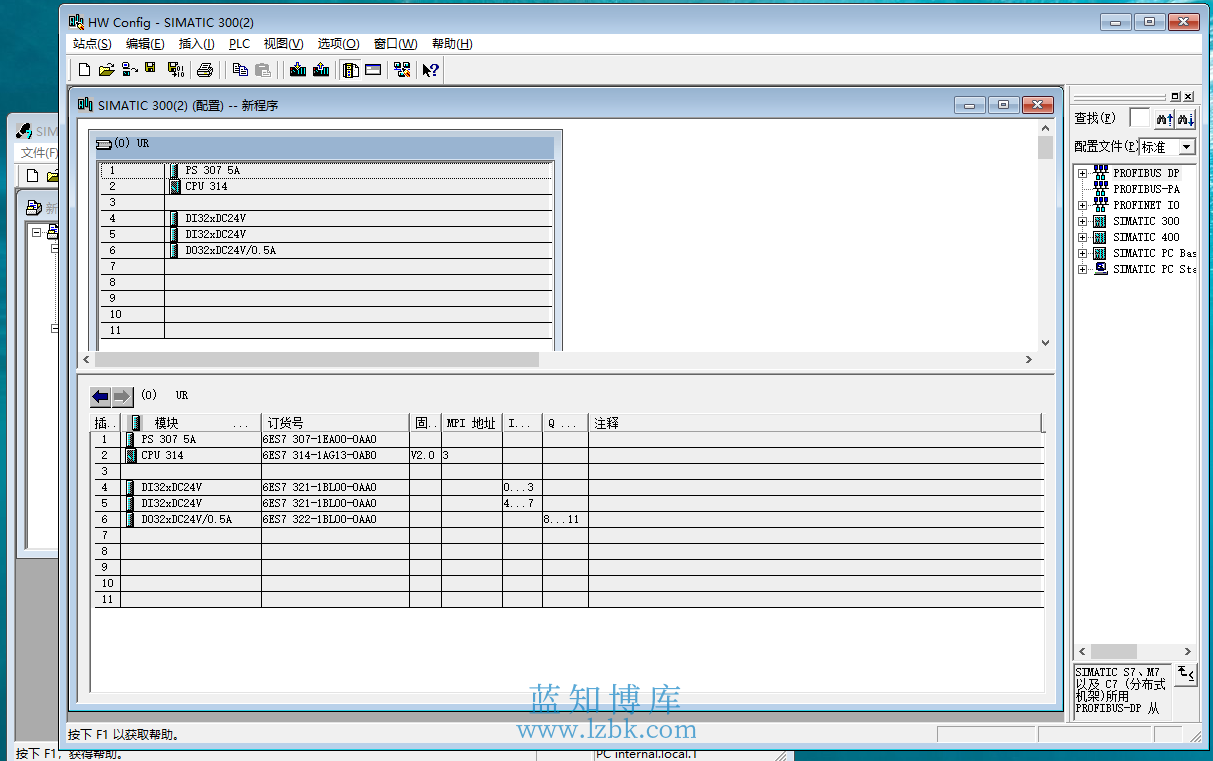Screen dimensions: 1213x761
Task: Click the address overview window toolbar icon
Action: 373,70
